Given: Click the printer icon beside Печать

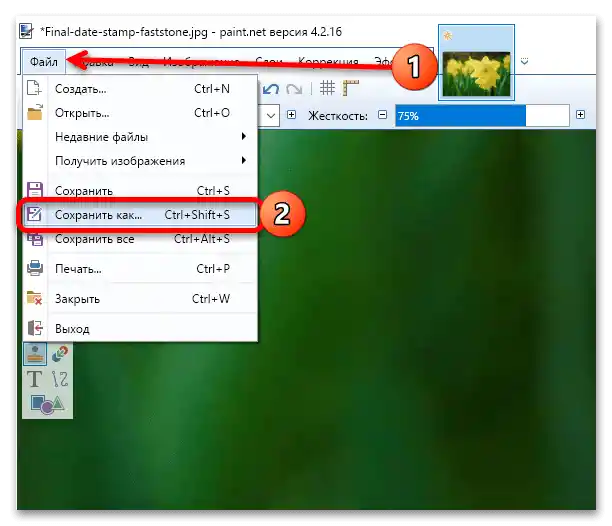Looking at the screenshot, I should (35, 268).
